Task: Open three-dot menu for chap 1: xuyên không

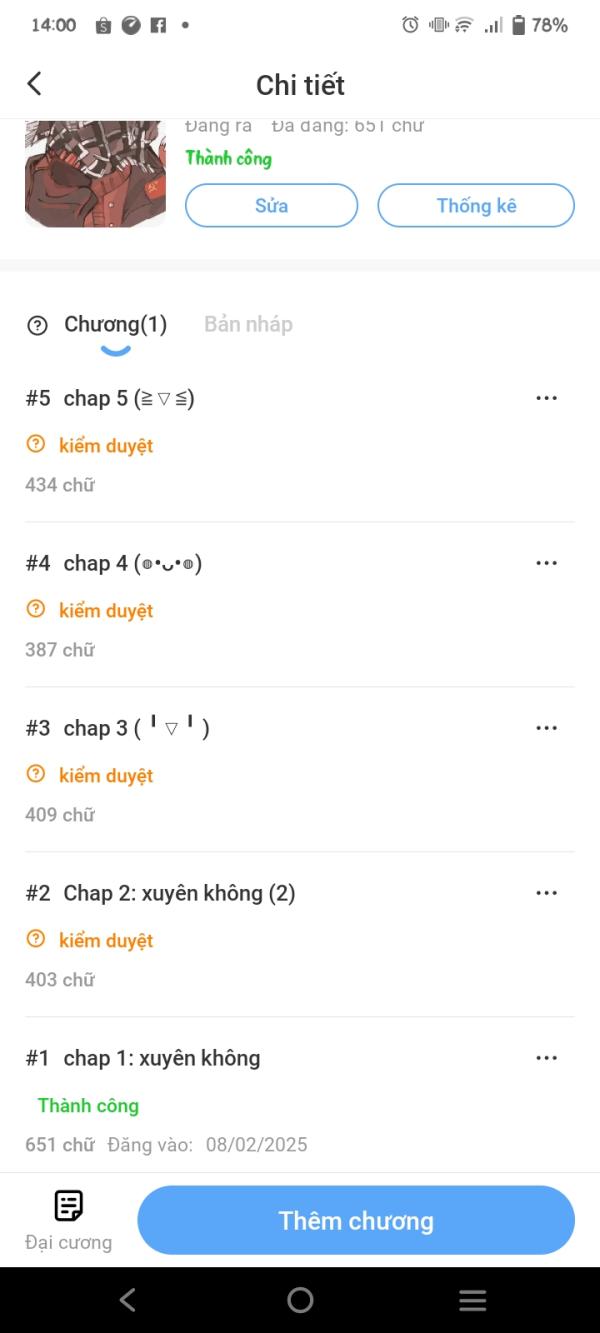Action: pyautogui.click(x=546, y=1058)
